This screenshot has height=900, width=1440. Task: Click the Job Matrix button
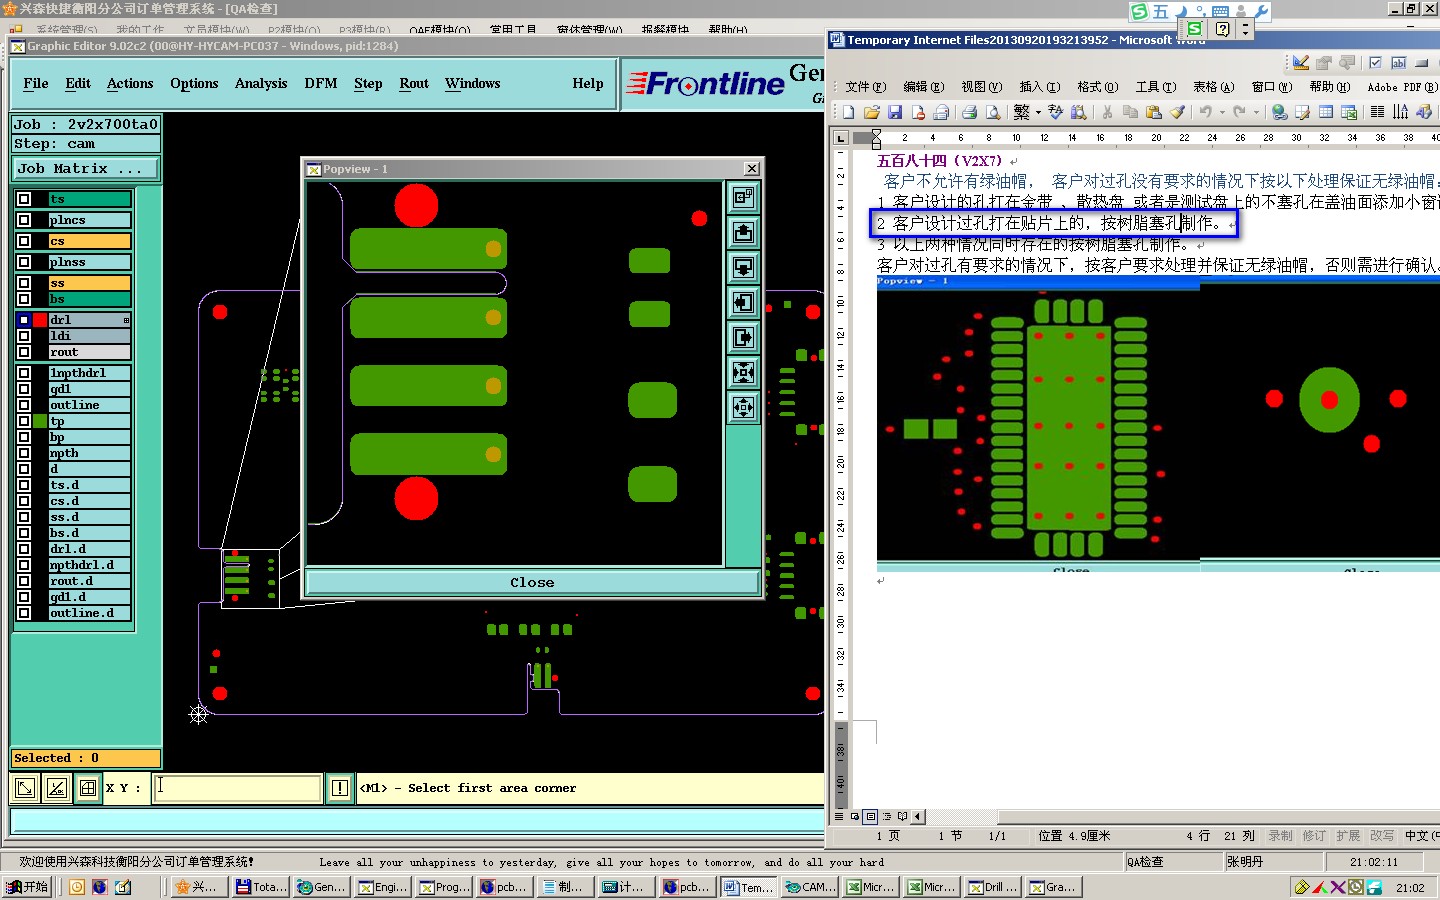click(85, 169)
